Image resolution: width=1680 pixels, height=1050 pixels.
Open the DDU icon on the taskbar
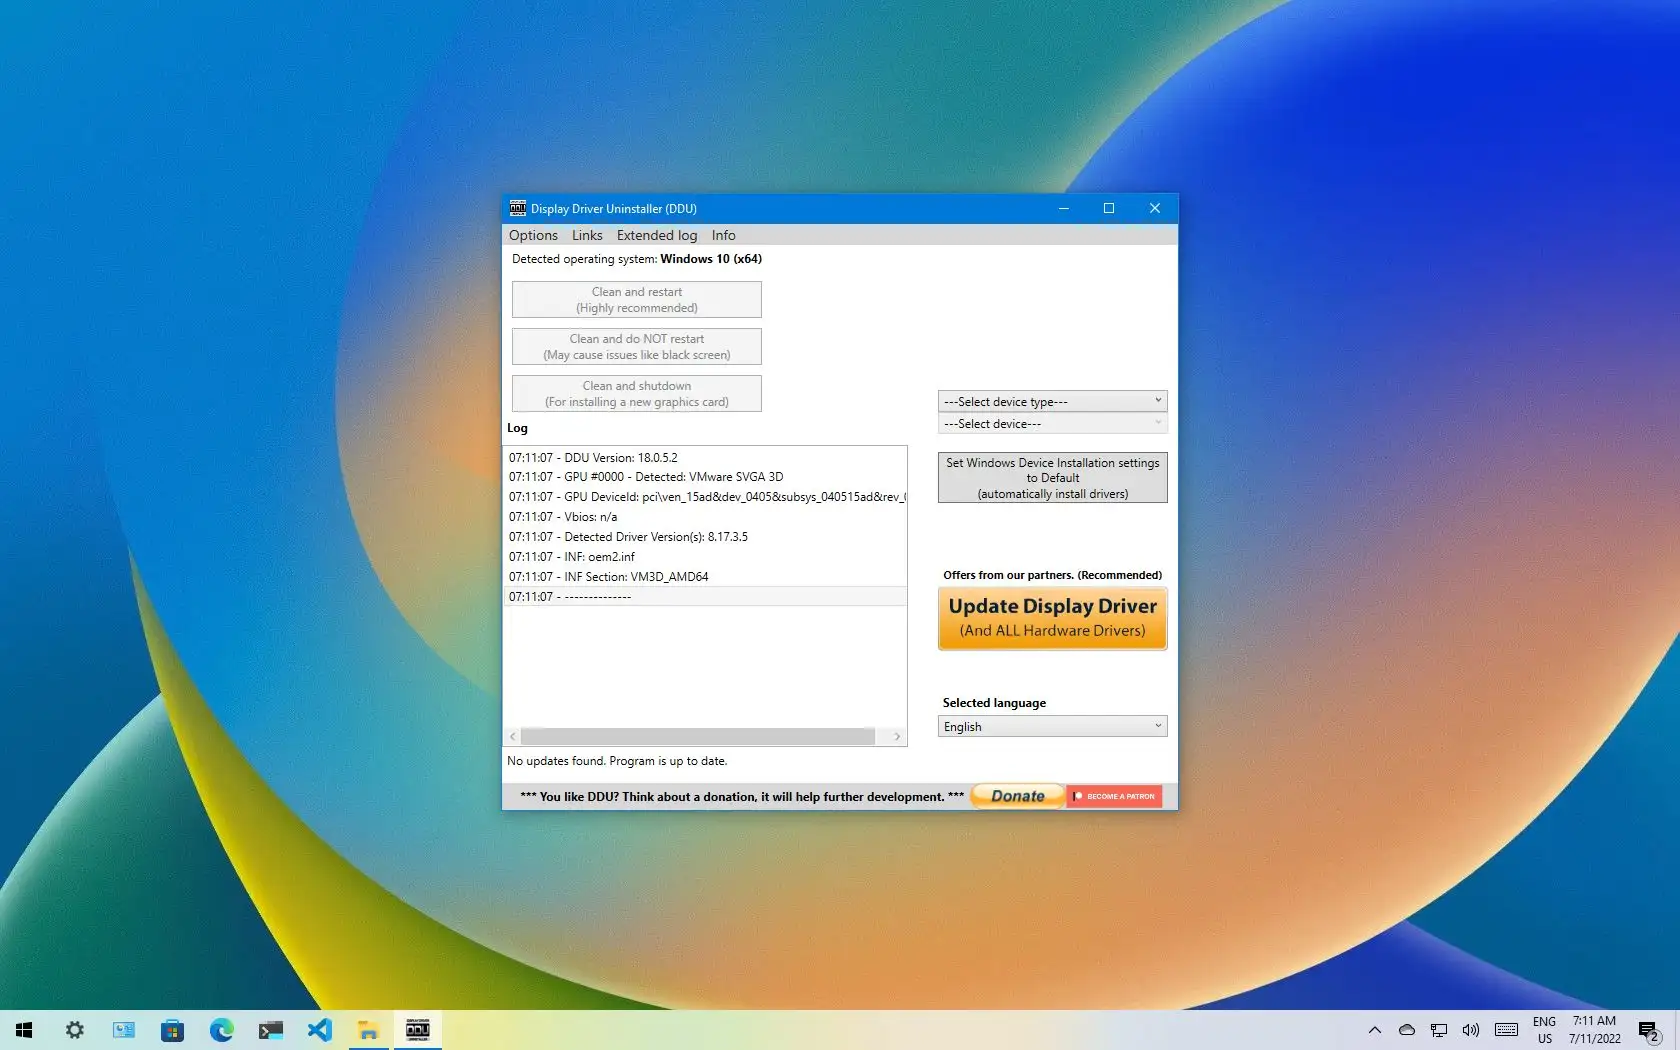(419, 1029)
